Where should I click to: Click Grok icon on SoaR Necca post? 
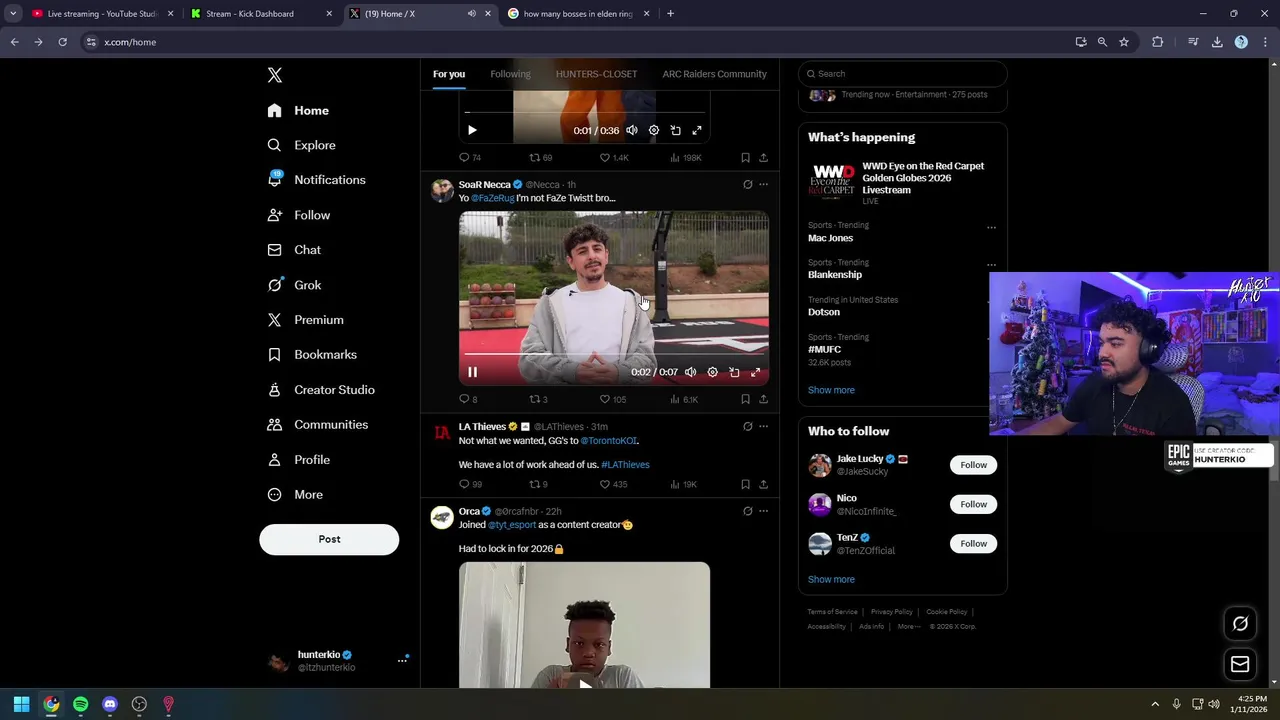747,184
